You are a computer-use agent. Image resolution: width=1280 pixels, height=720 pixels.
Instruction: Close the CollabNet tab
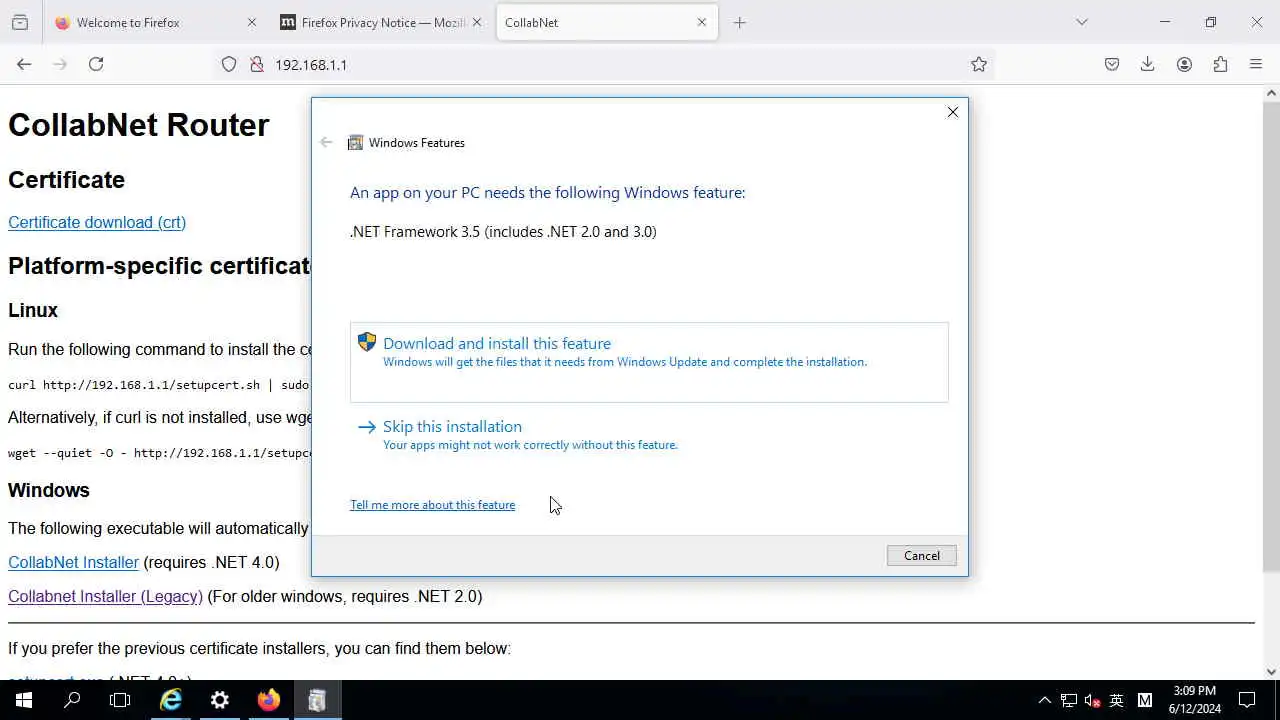click(702, 22)
